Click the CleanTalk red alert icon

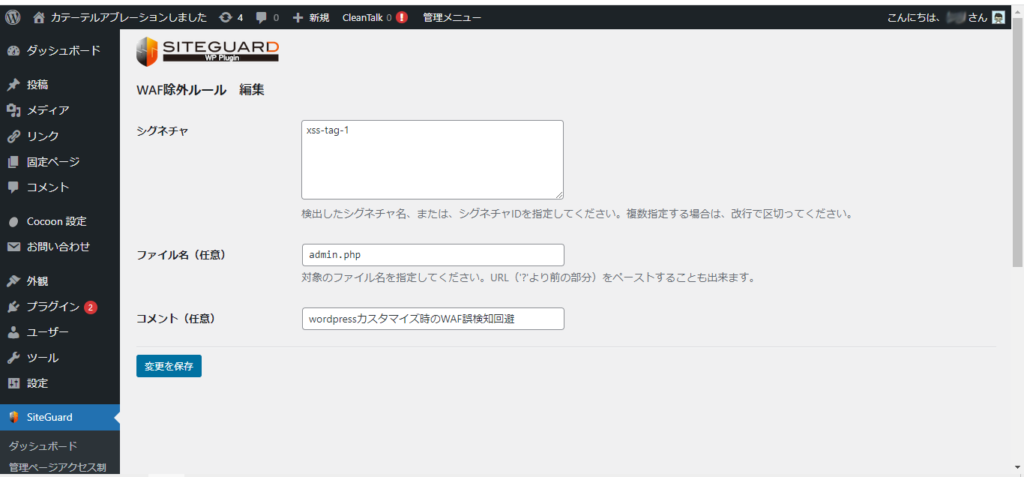click(x=402, y=17)
